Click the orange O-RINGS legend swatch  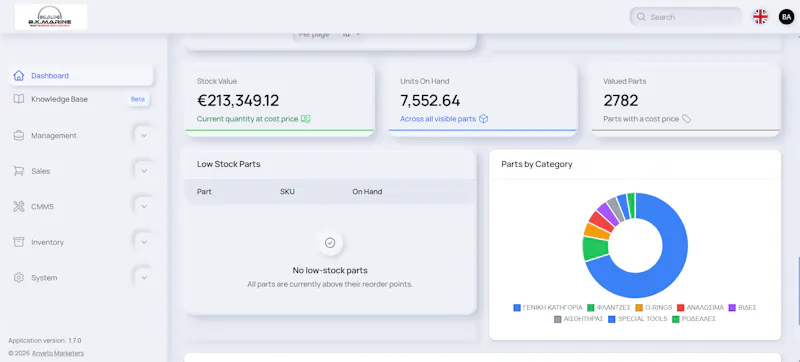point(639,307)
